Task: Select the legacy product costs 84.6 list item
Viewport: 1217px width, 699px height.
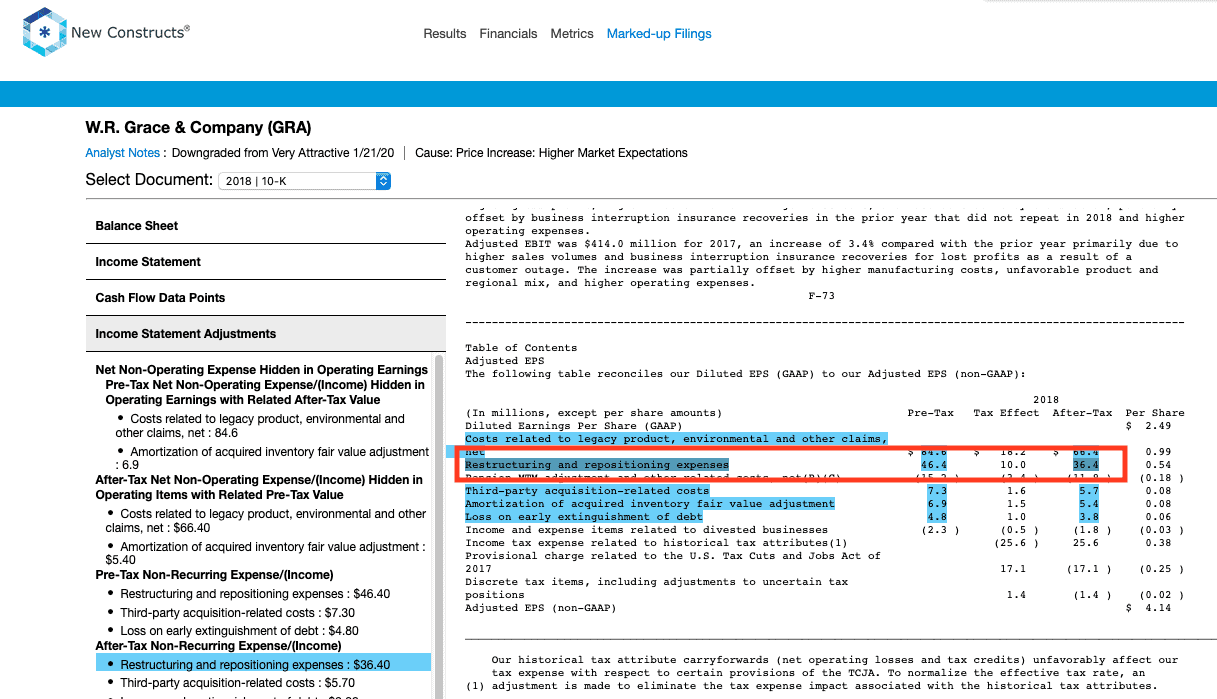Action: [x=260, y=426]
